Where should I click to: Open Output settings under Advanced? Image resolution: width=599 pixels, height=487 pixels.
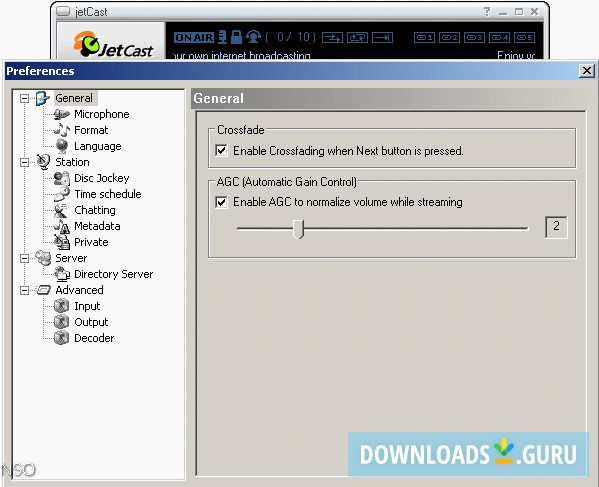click(91, 322)
